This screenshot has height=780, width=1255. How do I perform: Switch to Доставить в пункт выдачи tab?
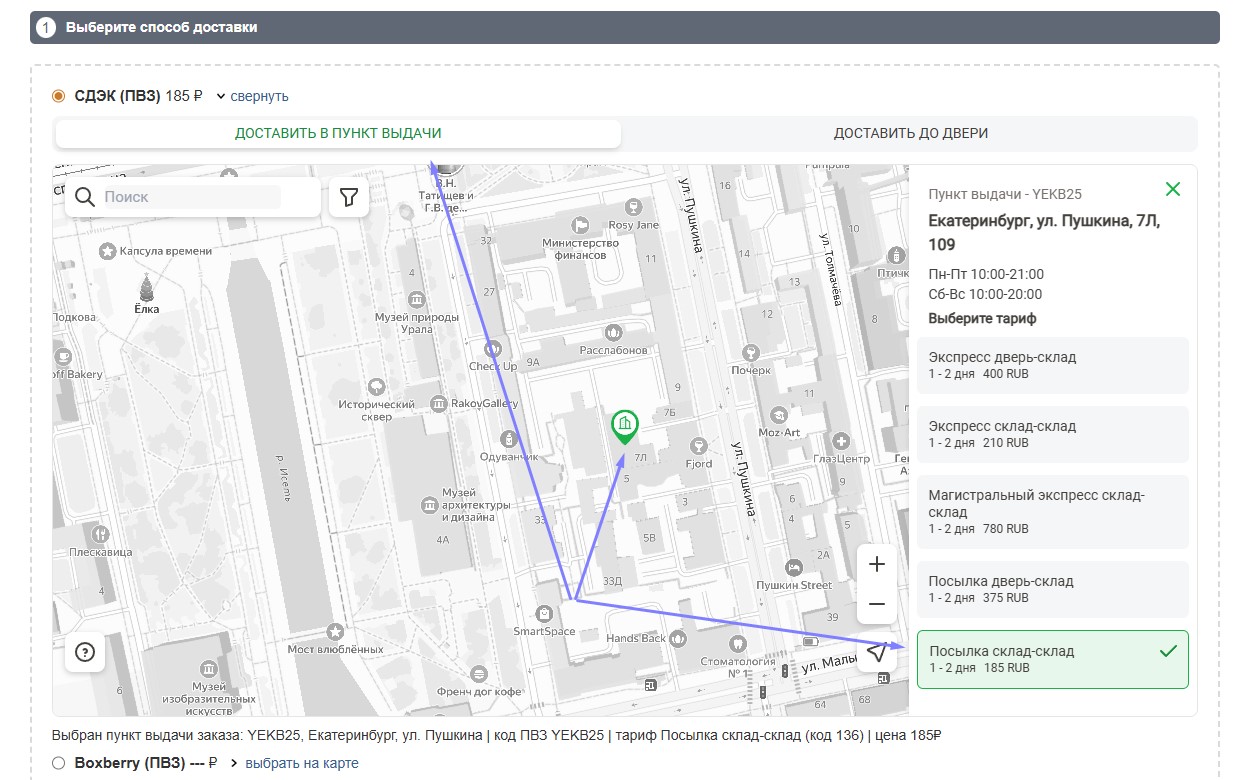[x=338, y=133]
